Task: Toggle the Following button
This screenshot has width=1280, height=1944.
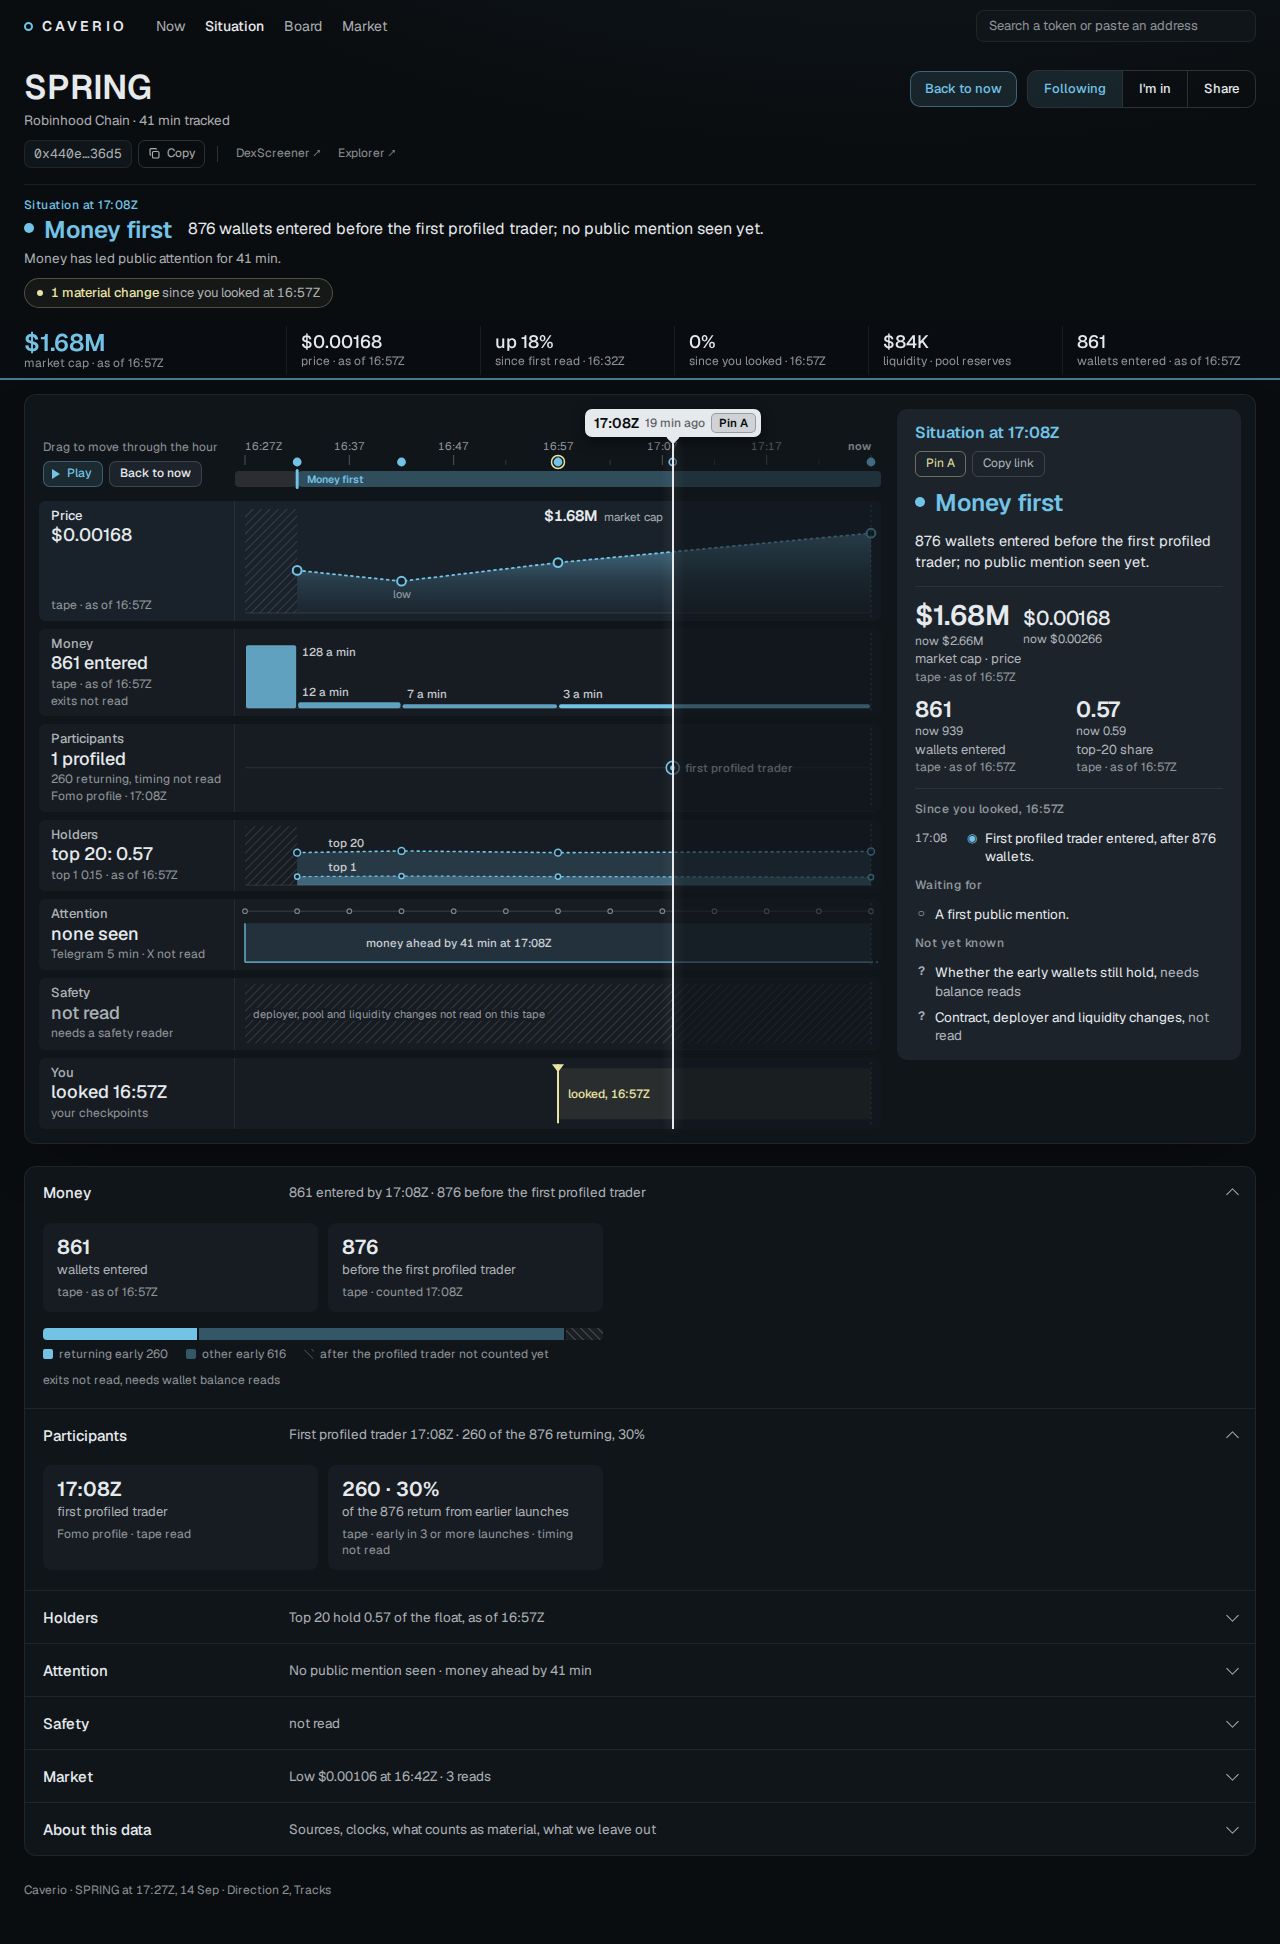Action: tap(1075, 89)
